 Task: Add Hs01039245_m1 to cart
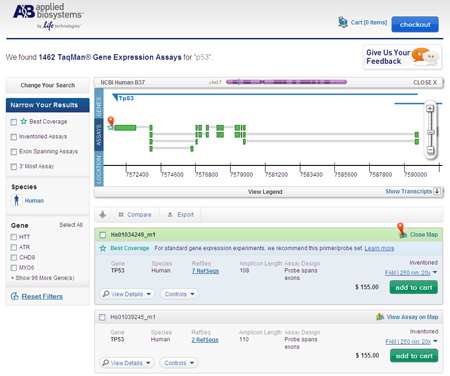point(414,356)
